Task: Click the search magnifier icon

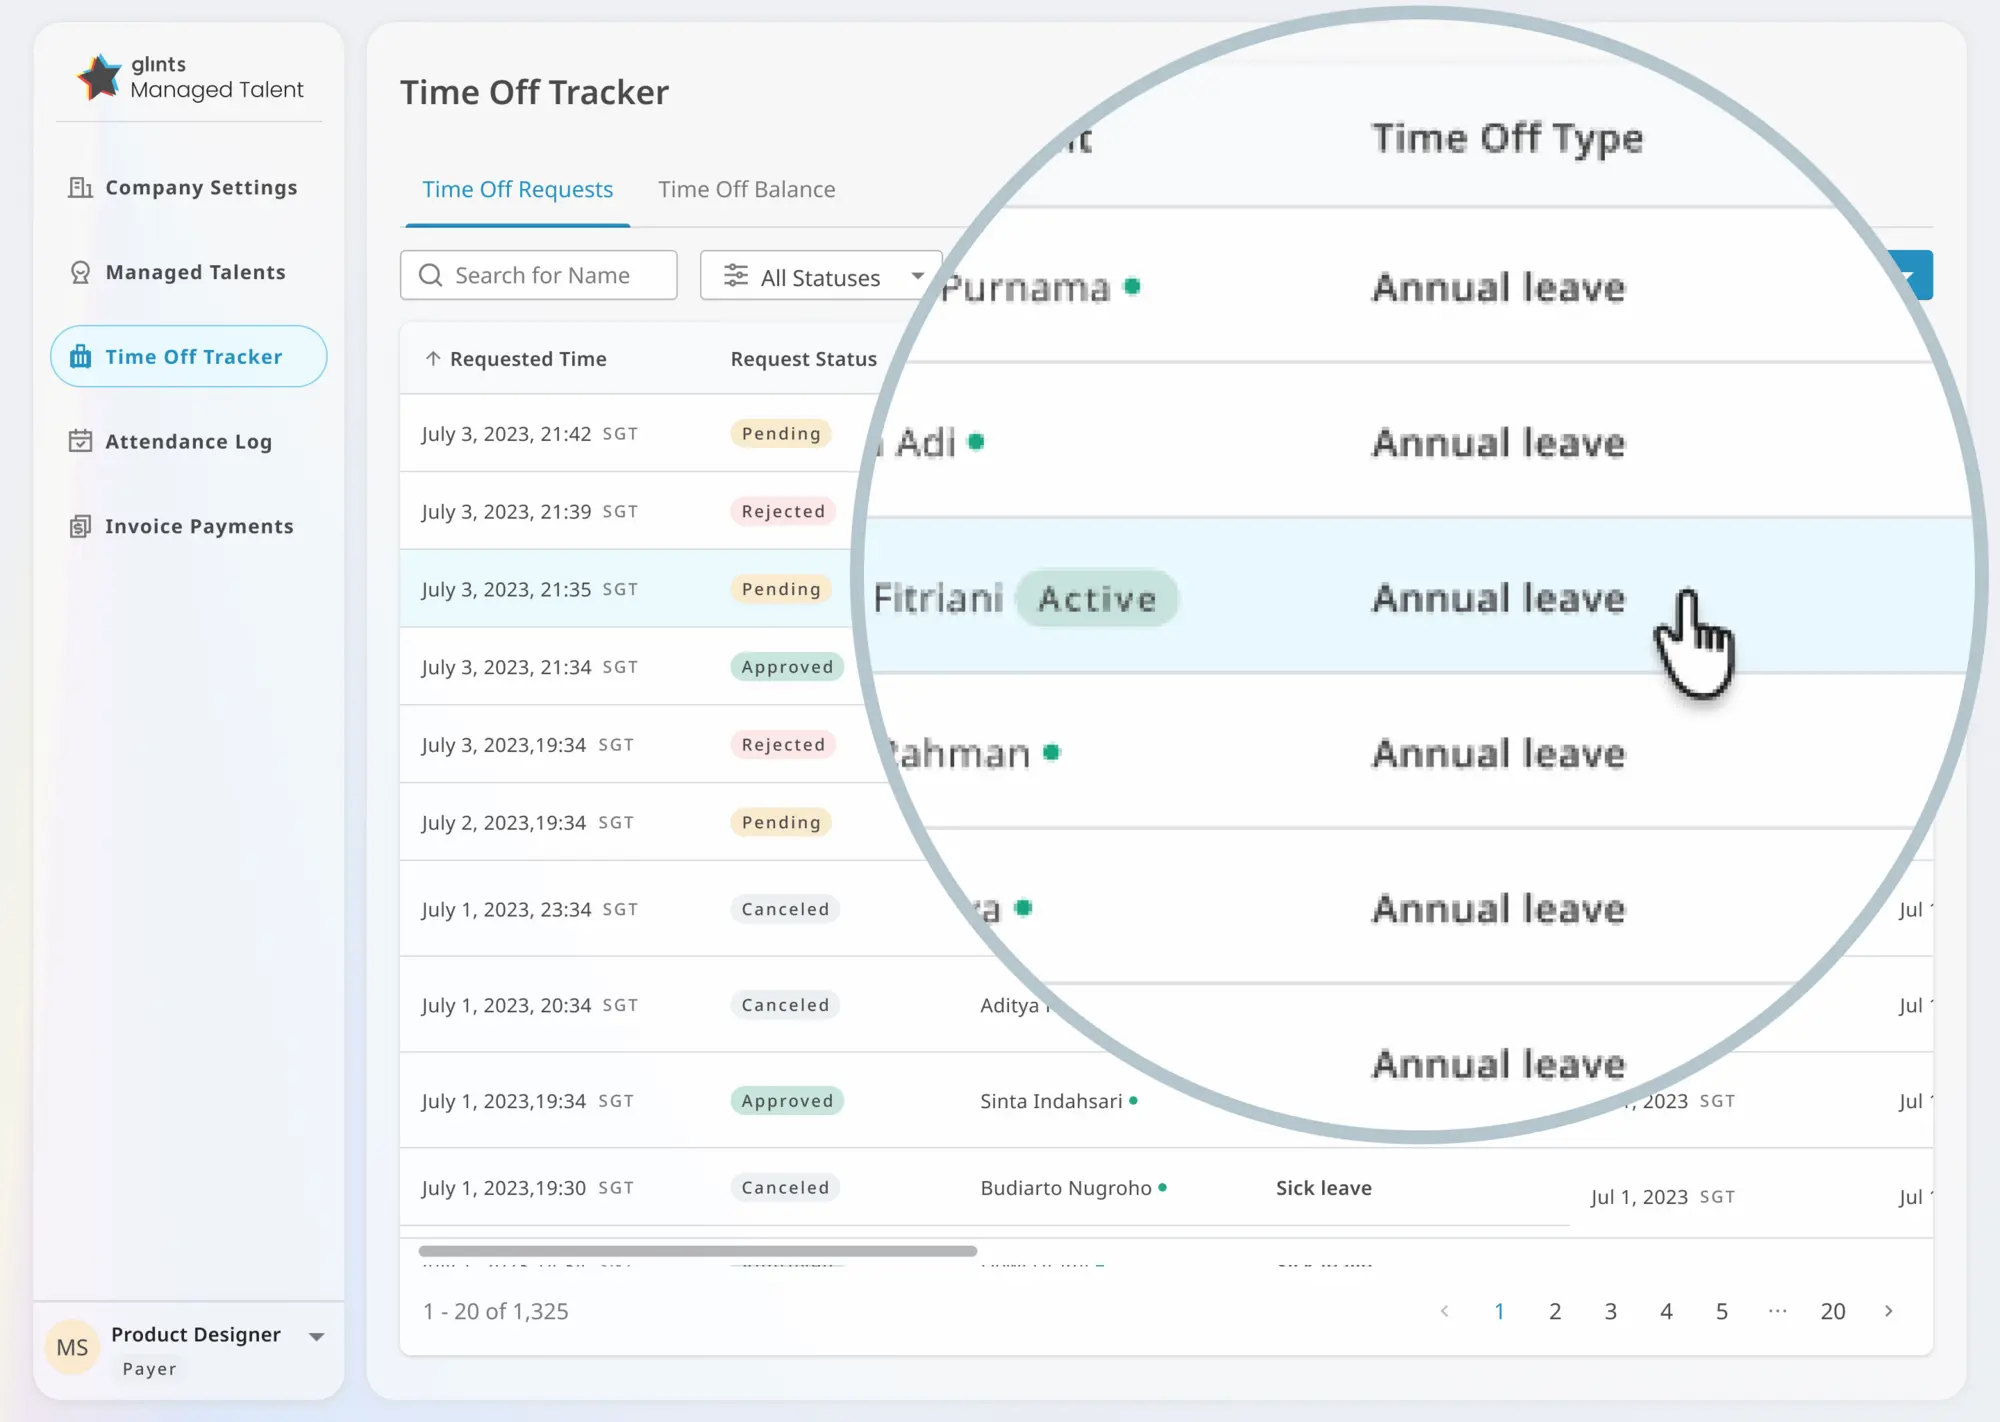Action: pos(430,275)
